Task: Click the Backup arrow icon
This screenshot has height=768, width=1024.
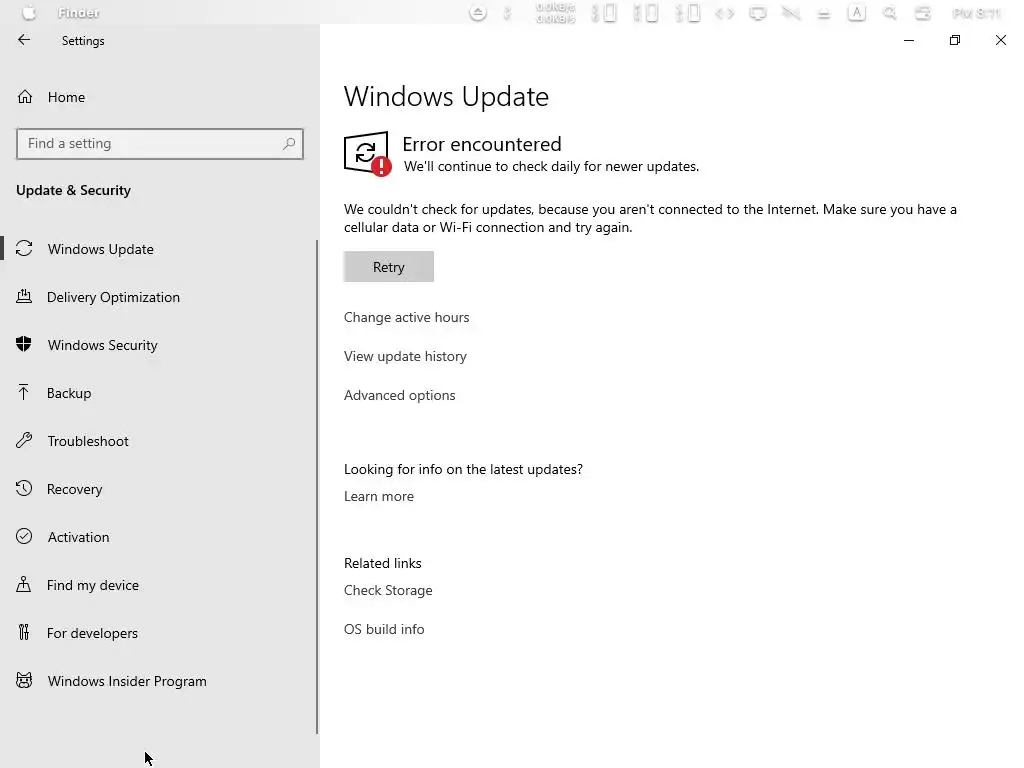Action: click(24, 392)
